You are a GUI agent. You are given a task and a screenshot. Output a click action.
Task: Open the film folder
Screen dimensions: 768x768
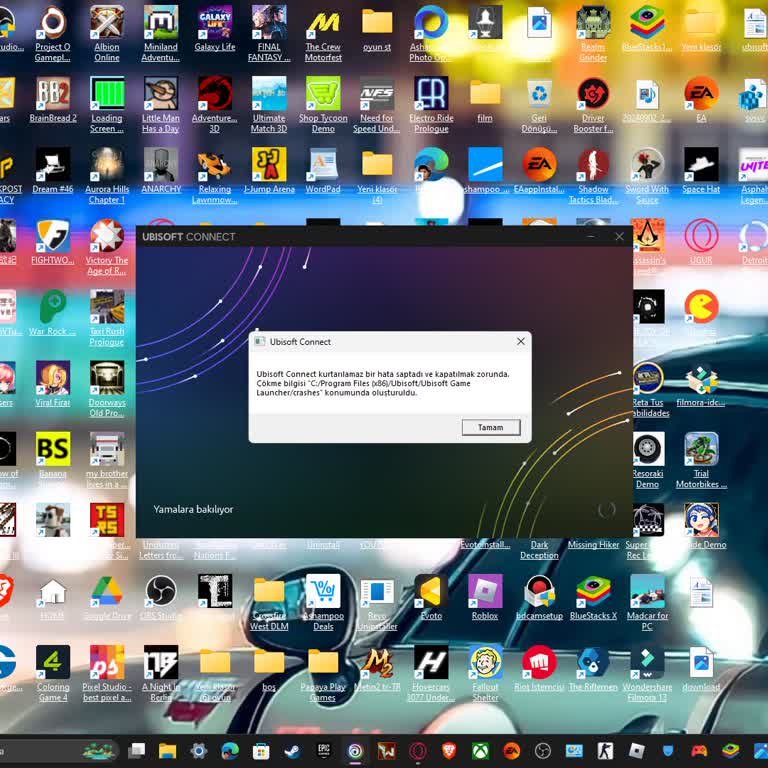485,100
